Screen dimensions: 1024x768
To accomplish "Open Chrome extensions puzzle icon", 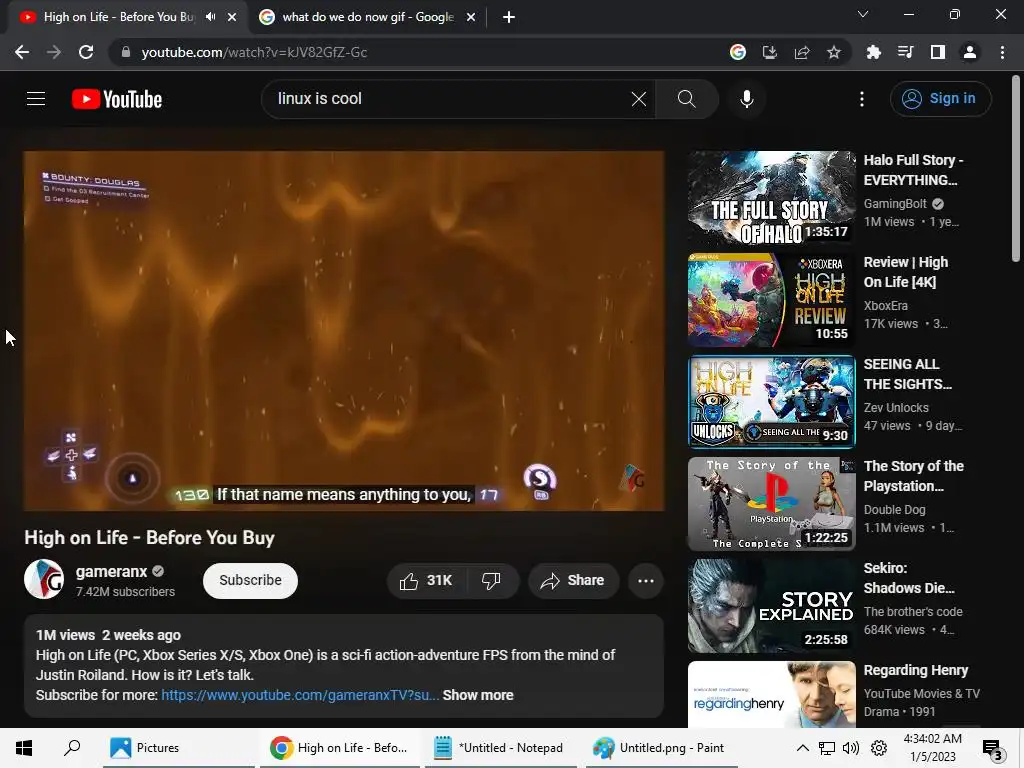I will coord(873,52).
